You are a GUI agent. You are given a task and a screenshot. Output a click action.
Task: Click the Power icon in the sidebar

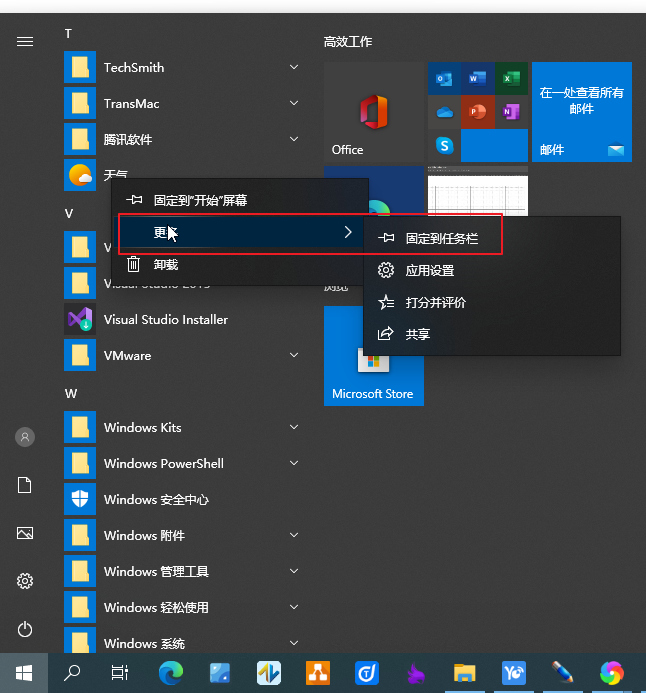click(x=25, y=629)
